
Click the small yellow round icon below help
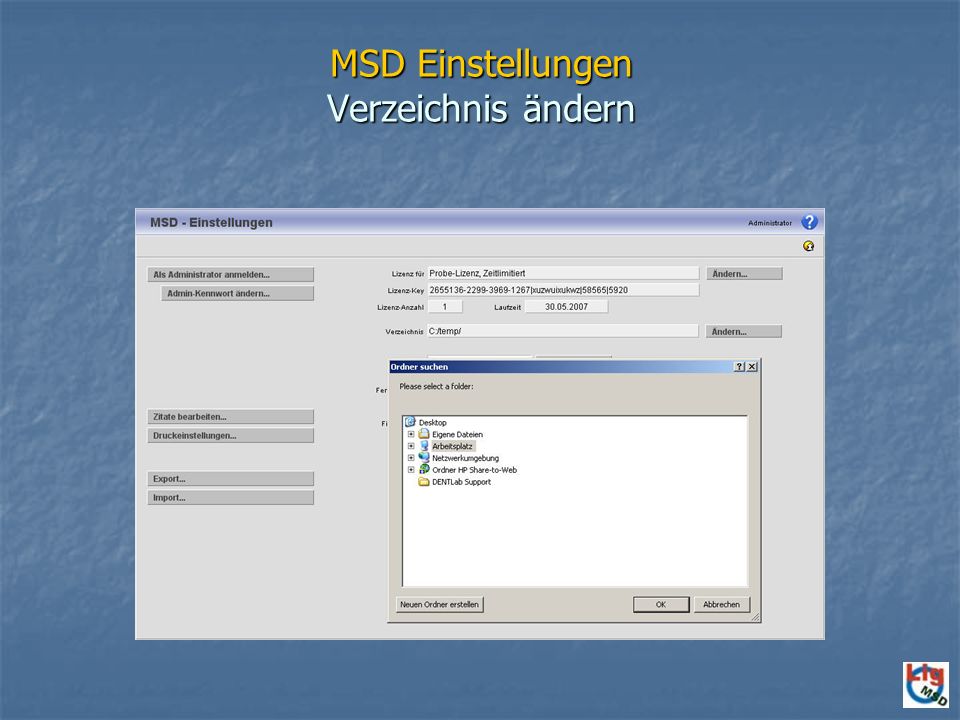[808, 246]
